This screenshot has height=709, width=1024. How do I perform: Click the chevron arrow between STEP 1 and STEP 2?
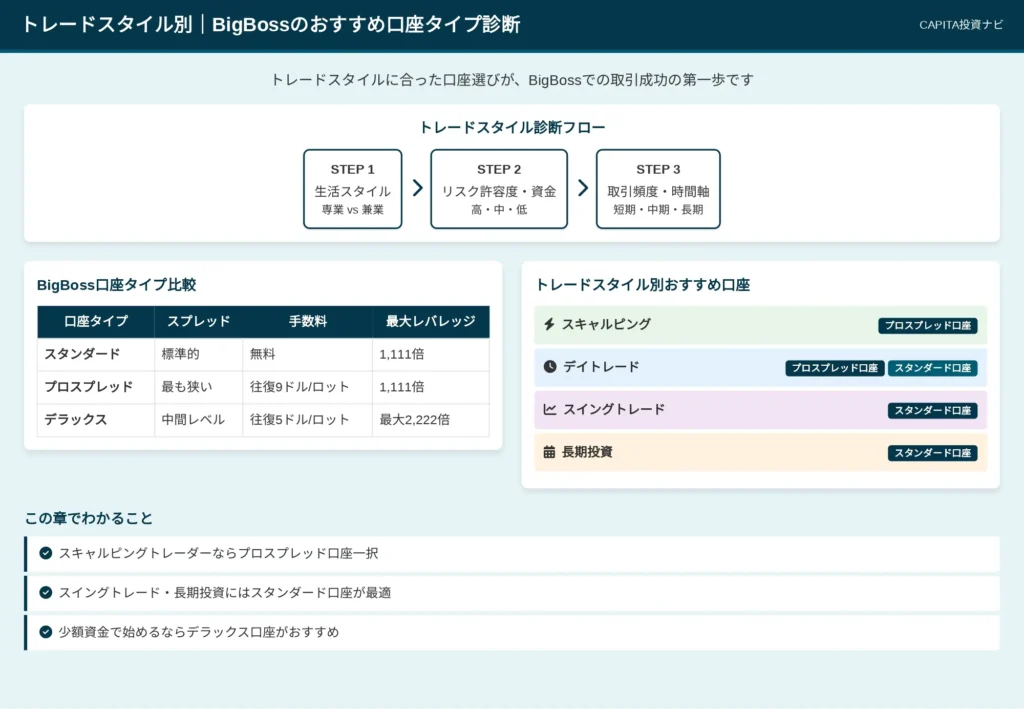tap(417, 188)
